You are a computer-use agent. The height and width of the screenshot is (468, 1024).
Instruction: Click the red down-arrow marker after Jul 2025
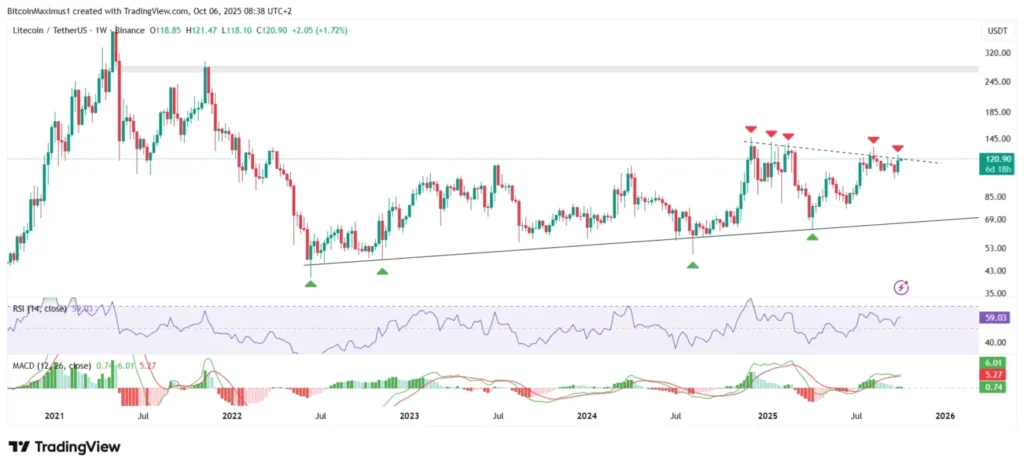point(873,140)
